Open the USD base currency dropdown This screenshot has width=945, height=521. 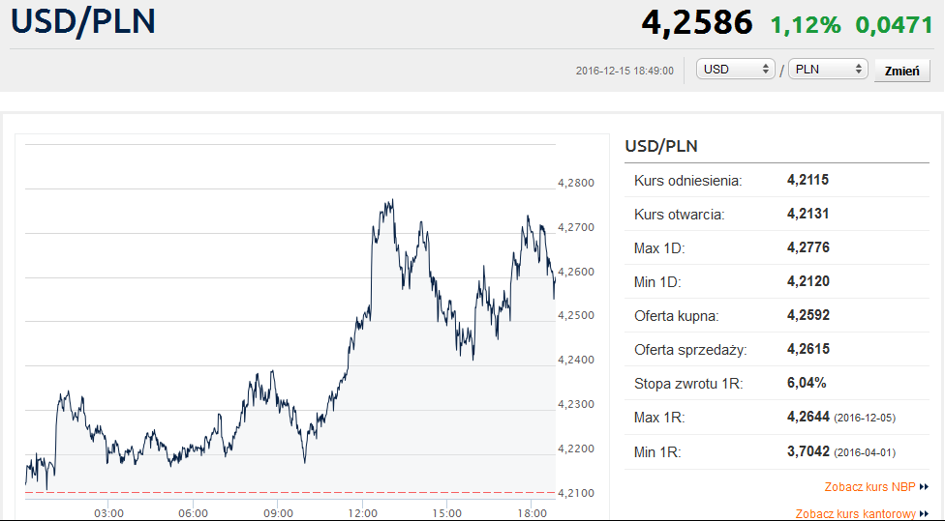coord(735,69)
